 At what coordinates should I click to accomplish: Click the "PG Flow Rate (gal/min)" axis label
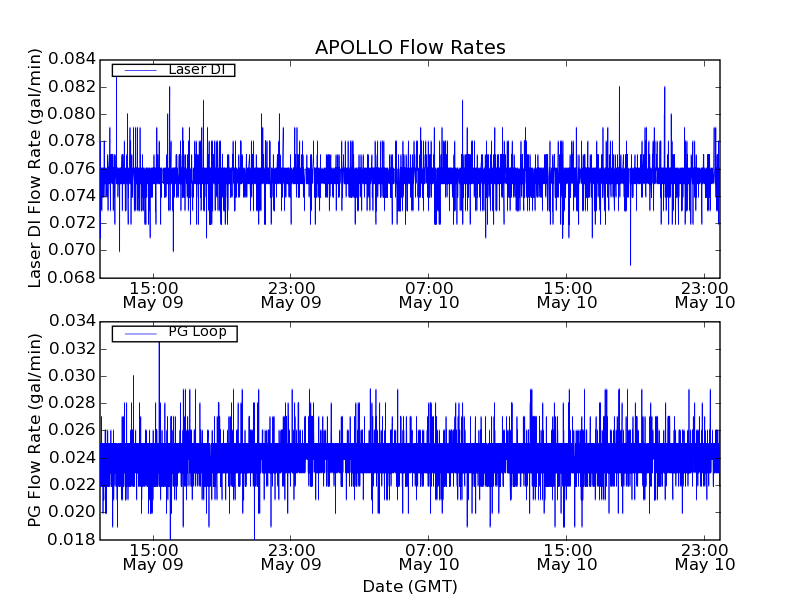tap(35, 430)
